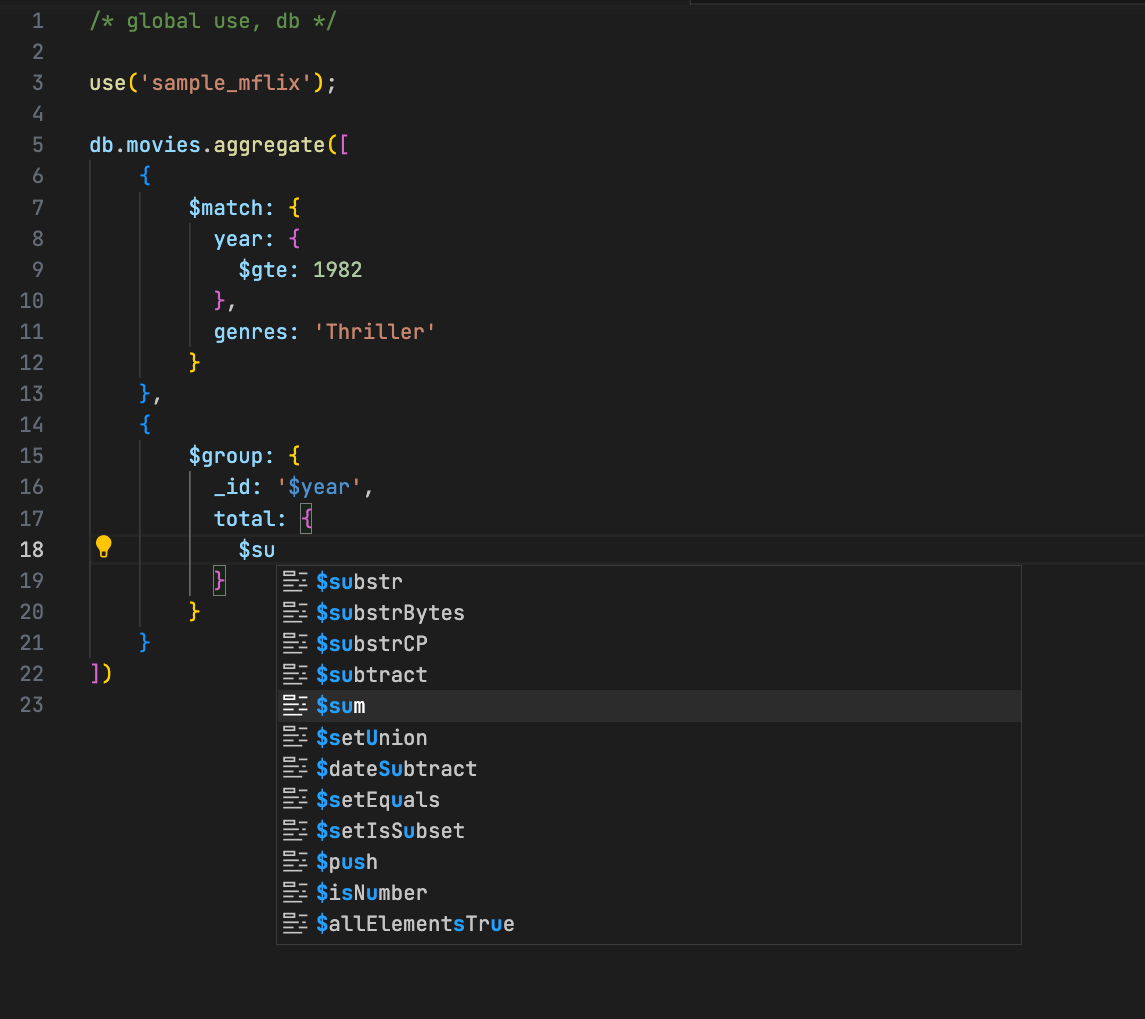Select the $sum autocomplete suggestion
Image resolution: width=1145 pixels, height=1019 pixels.
[x=648, y=706]
